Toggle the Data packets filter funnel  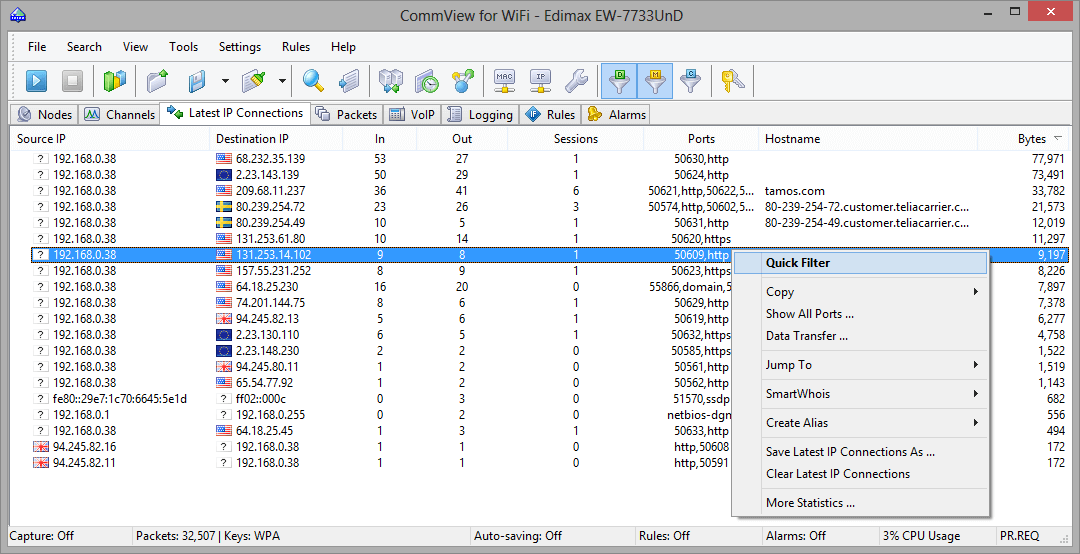619,81
